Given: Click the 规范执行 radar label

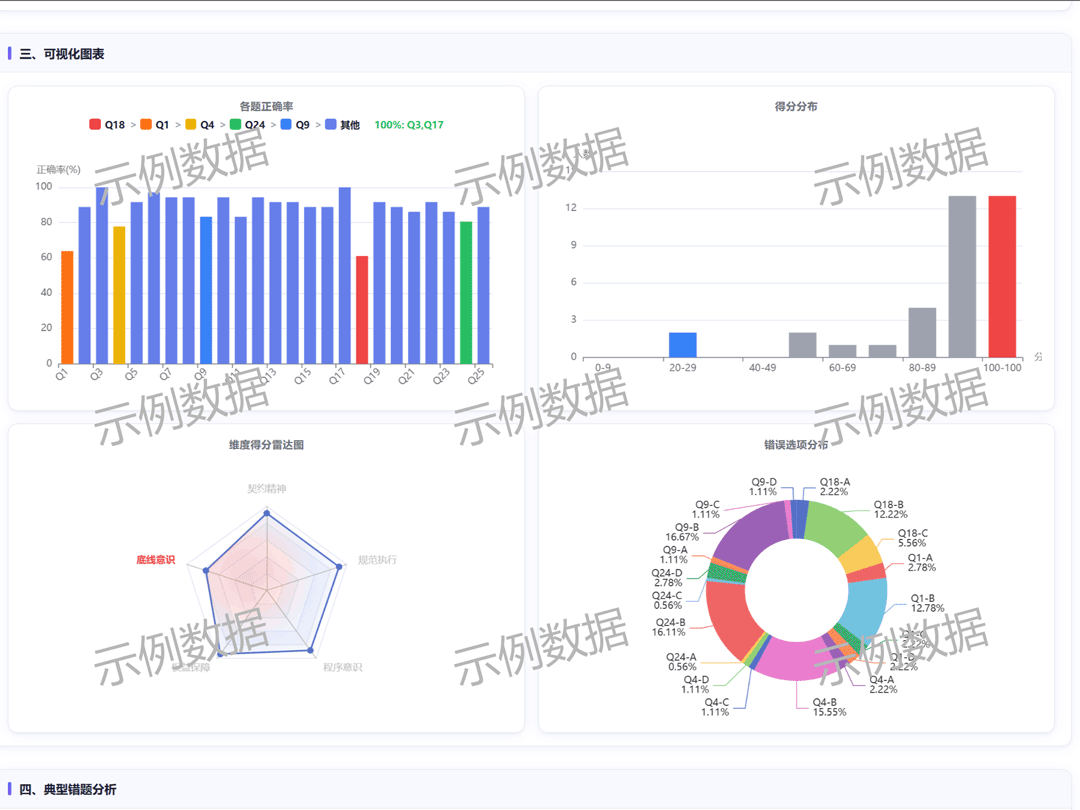Looking at the screenshot, I should [x=377, y=560].
